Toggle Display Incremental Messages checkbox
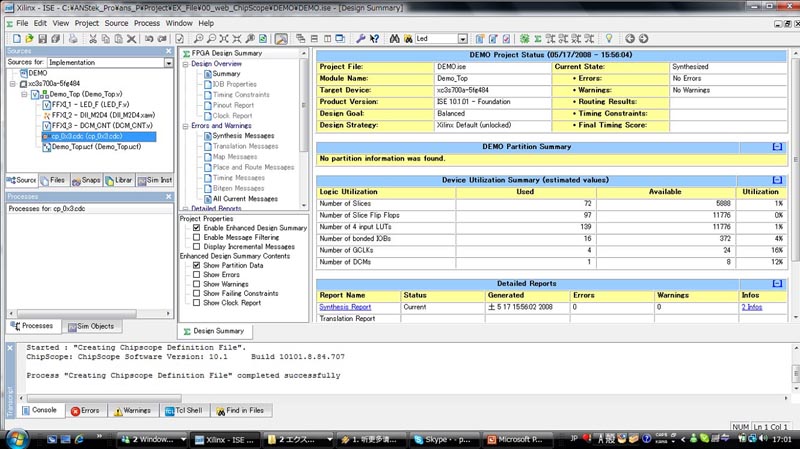800x449 pixels. (x=196, y=246)
